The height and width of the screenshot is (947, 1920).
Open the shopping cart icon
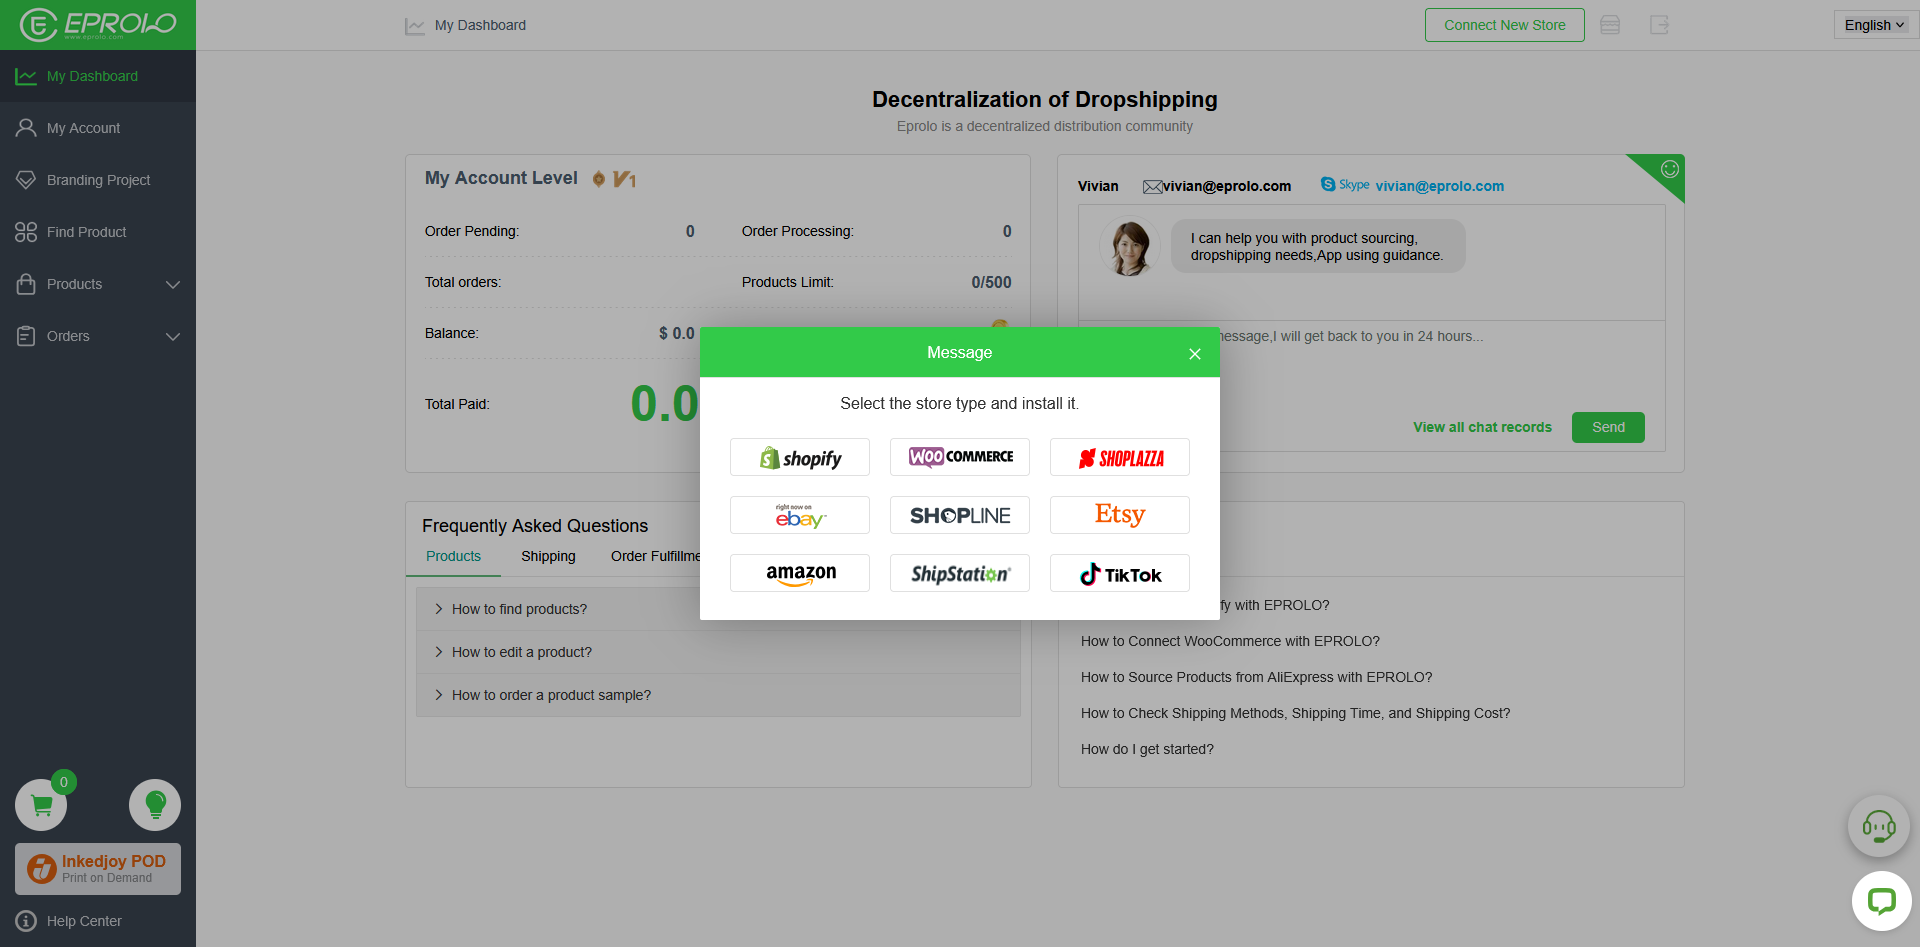[x=41, y=805]
